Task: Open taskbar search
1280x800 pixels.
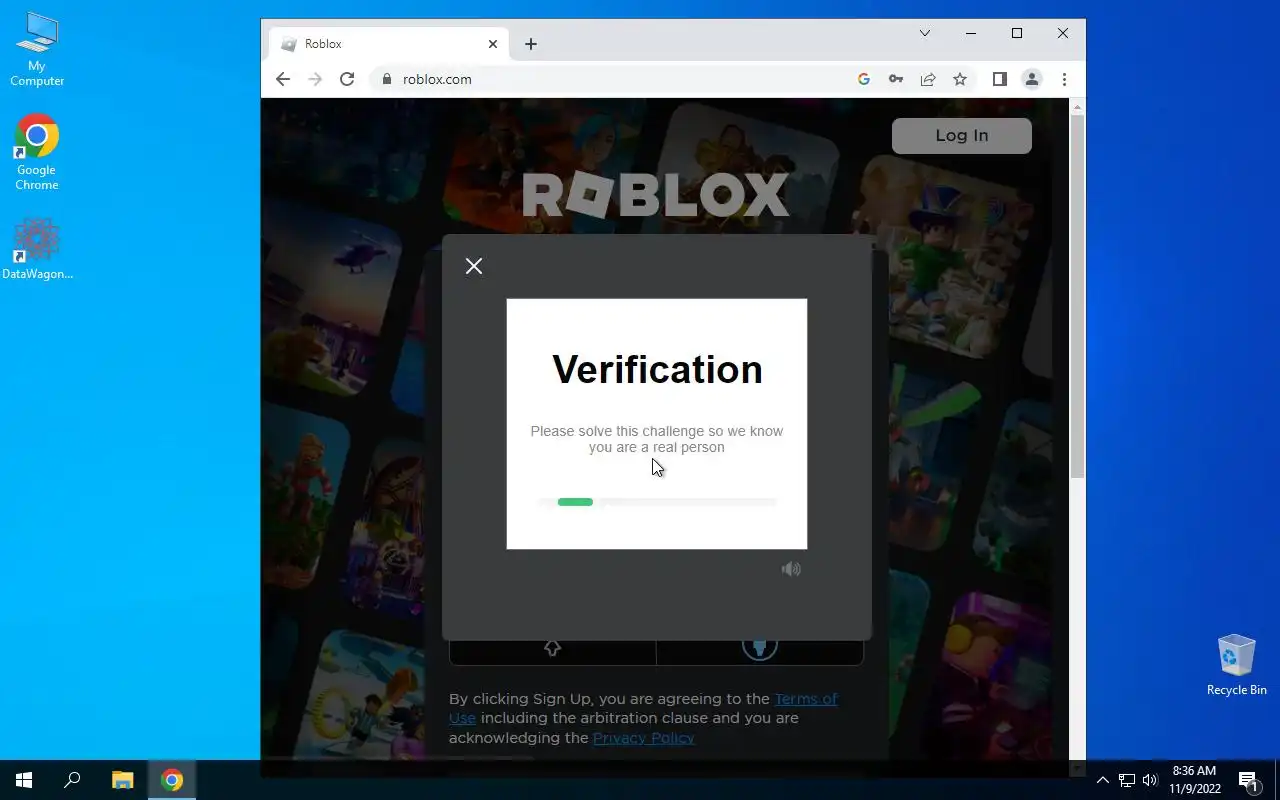Action: point(72,780)
